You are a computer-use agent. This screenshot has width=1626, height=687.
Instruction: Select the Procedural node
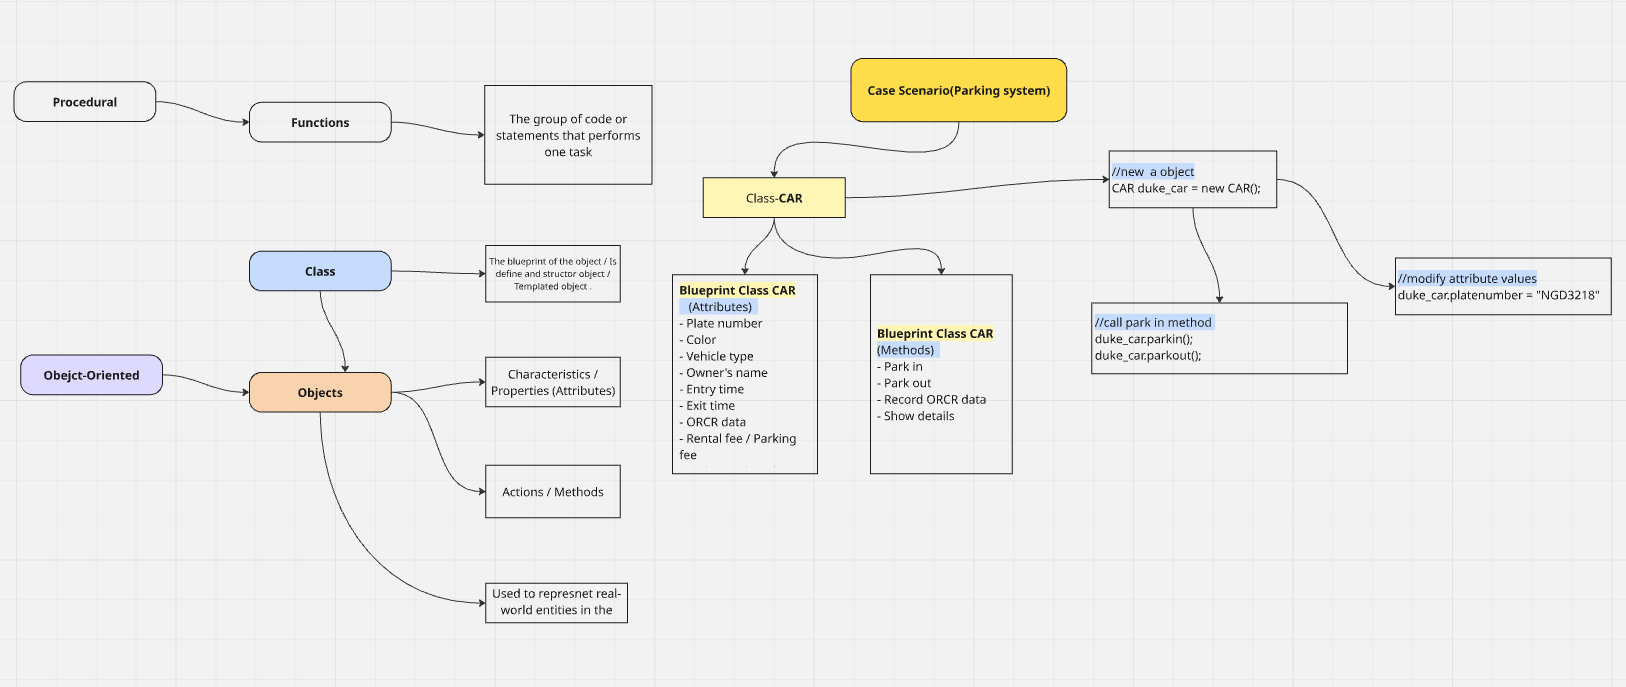85,102
